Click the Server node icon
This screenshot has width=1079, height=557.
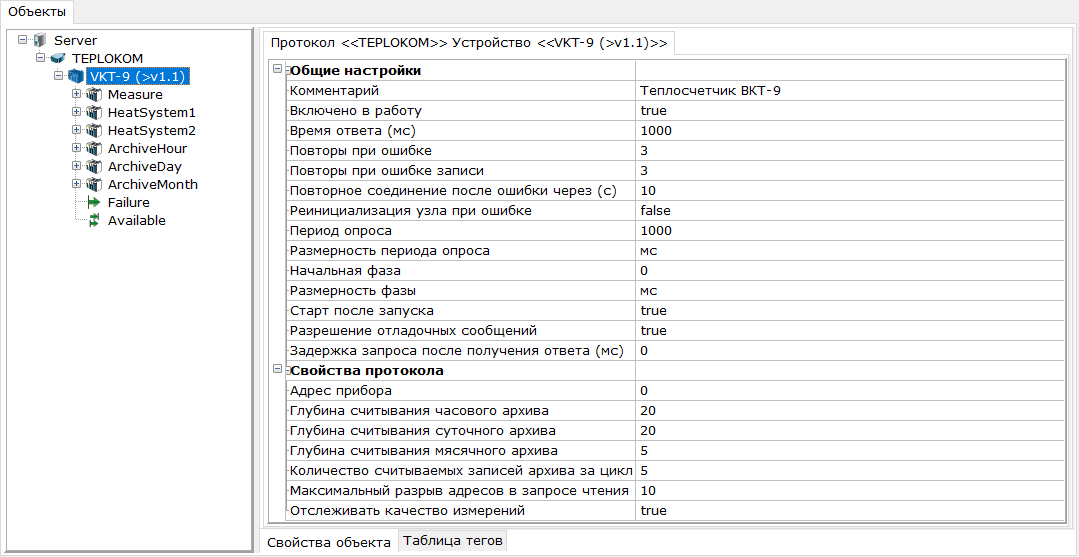pyautogui.click(x=41, y=41)
